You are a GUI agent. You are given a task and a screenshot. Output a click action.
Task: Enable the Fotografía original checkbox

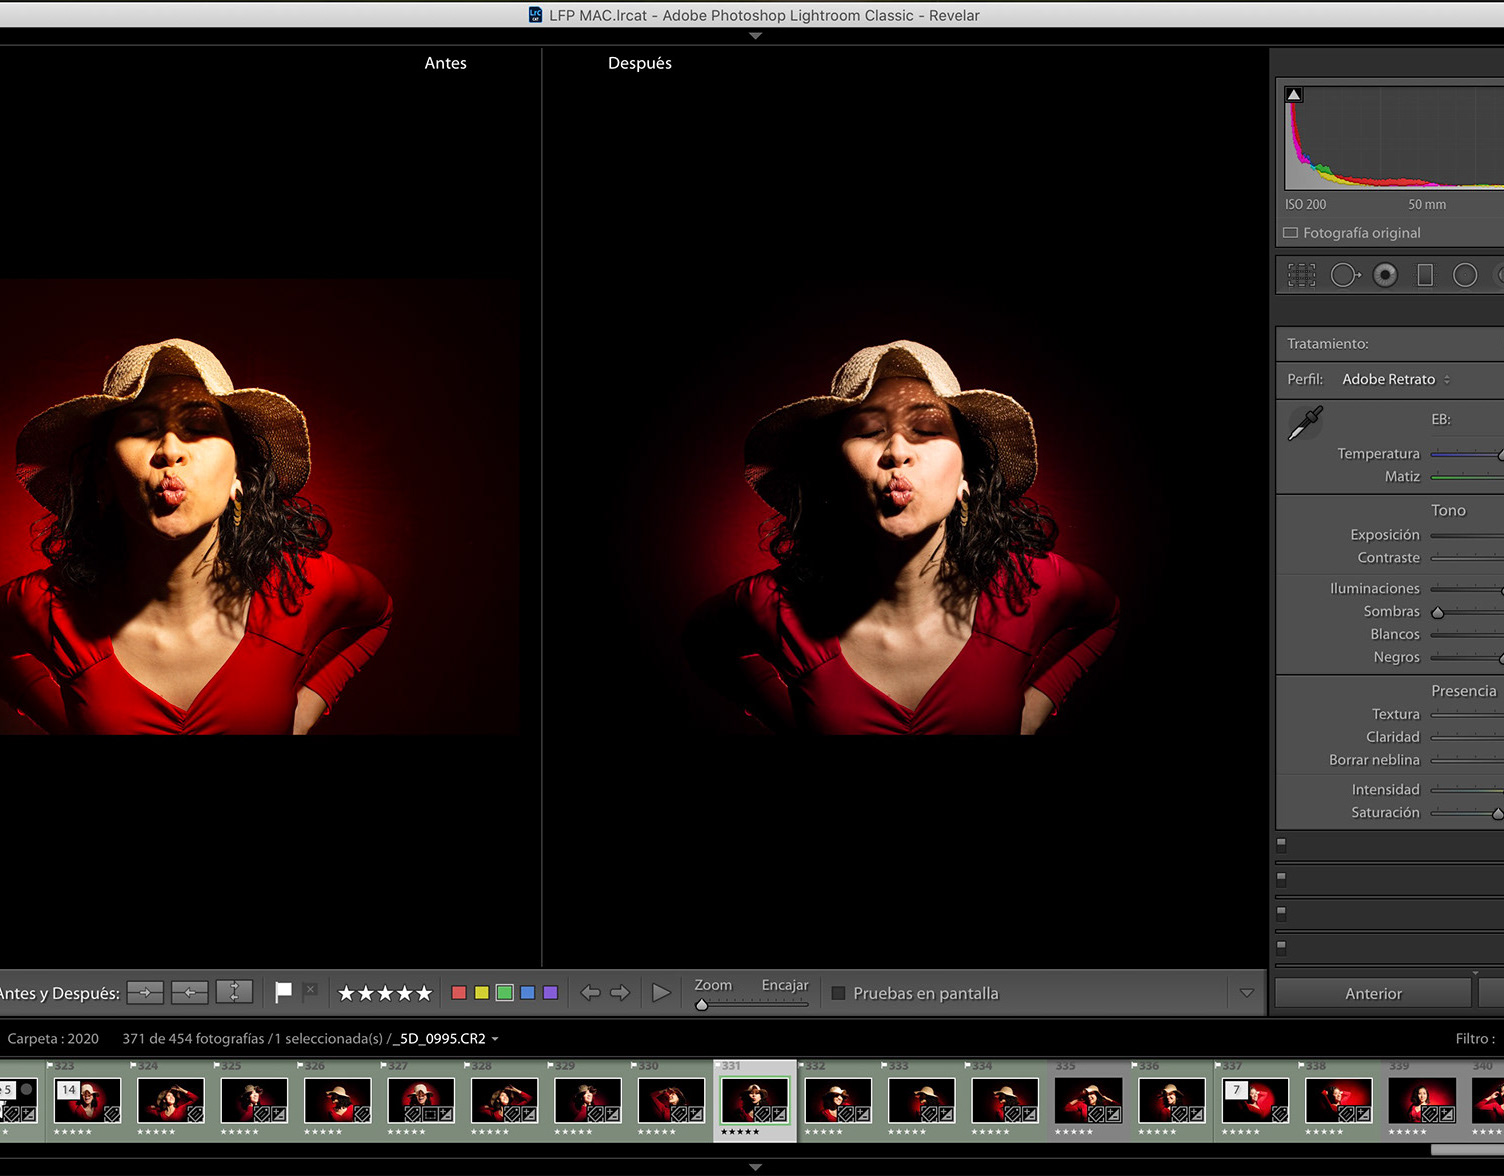pyautogui.click(x=1291, y=233)
